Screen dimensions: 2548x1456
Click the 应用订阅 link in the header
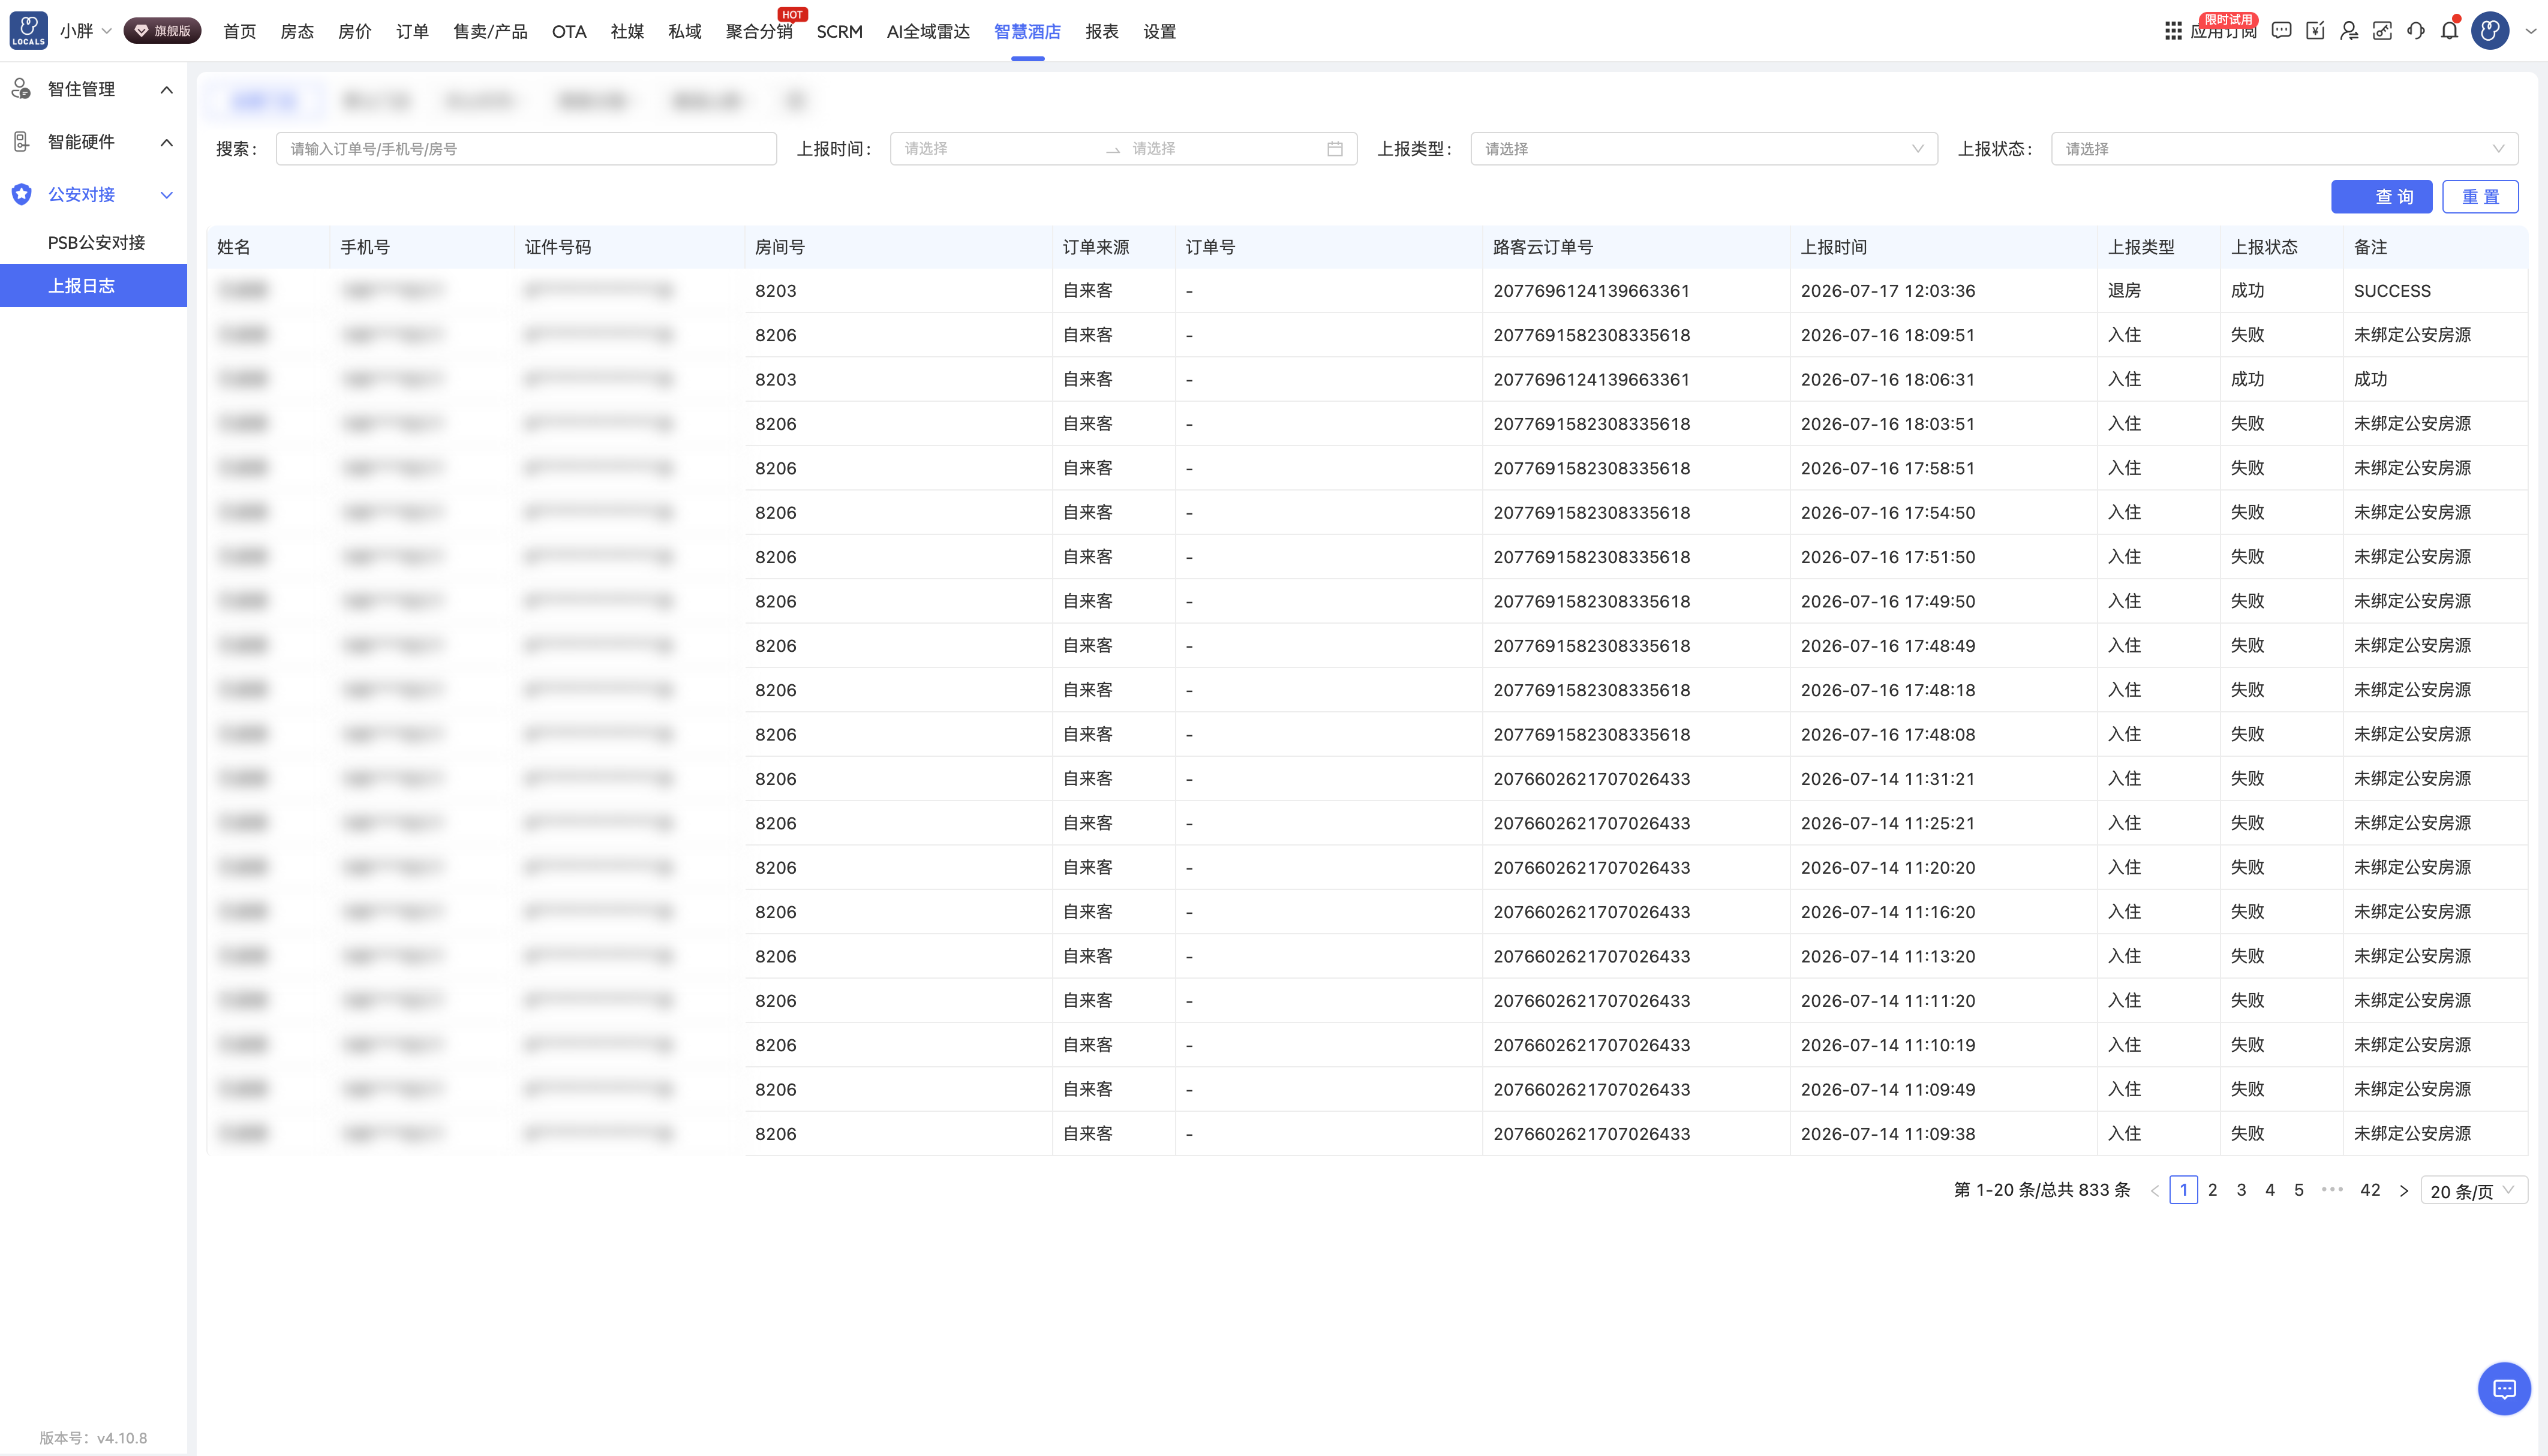click(2223, 32)
